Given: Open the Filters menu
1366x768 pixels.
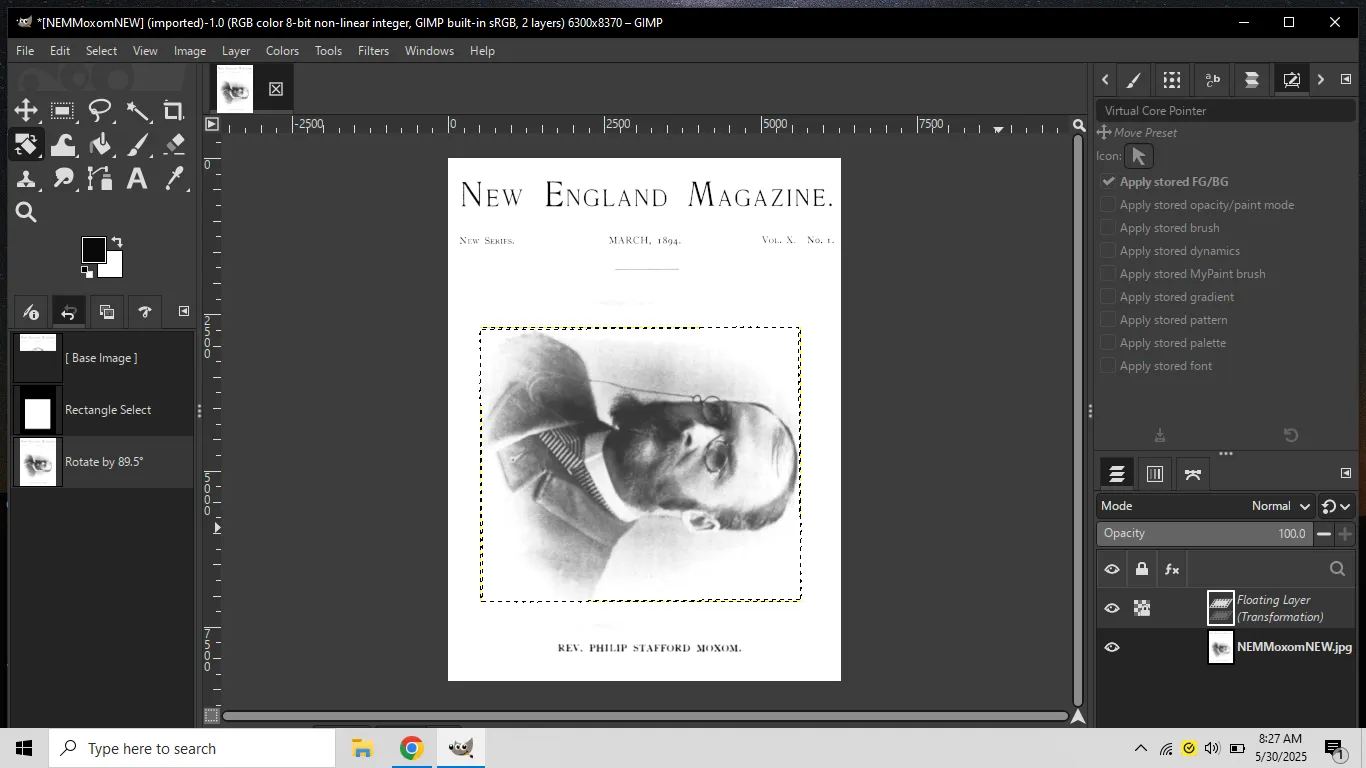Looking at the screenshot, I should tap(373, 51).
